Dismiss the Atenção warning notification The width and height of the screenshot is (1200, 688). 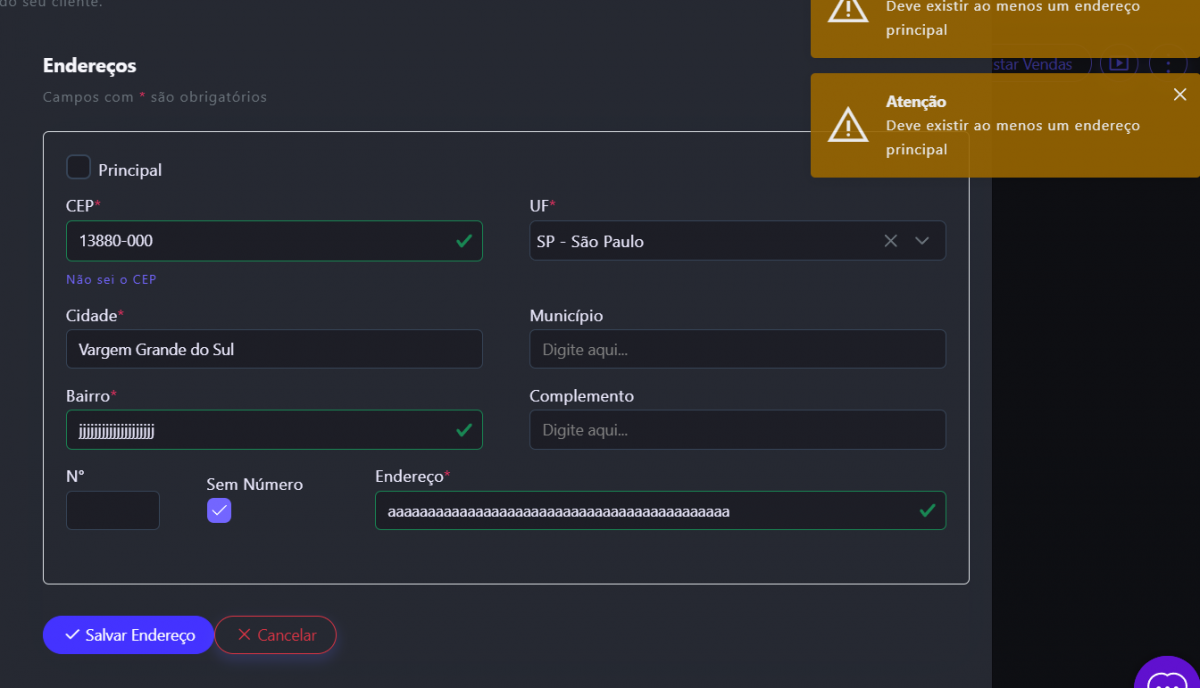click(1180, 95)
